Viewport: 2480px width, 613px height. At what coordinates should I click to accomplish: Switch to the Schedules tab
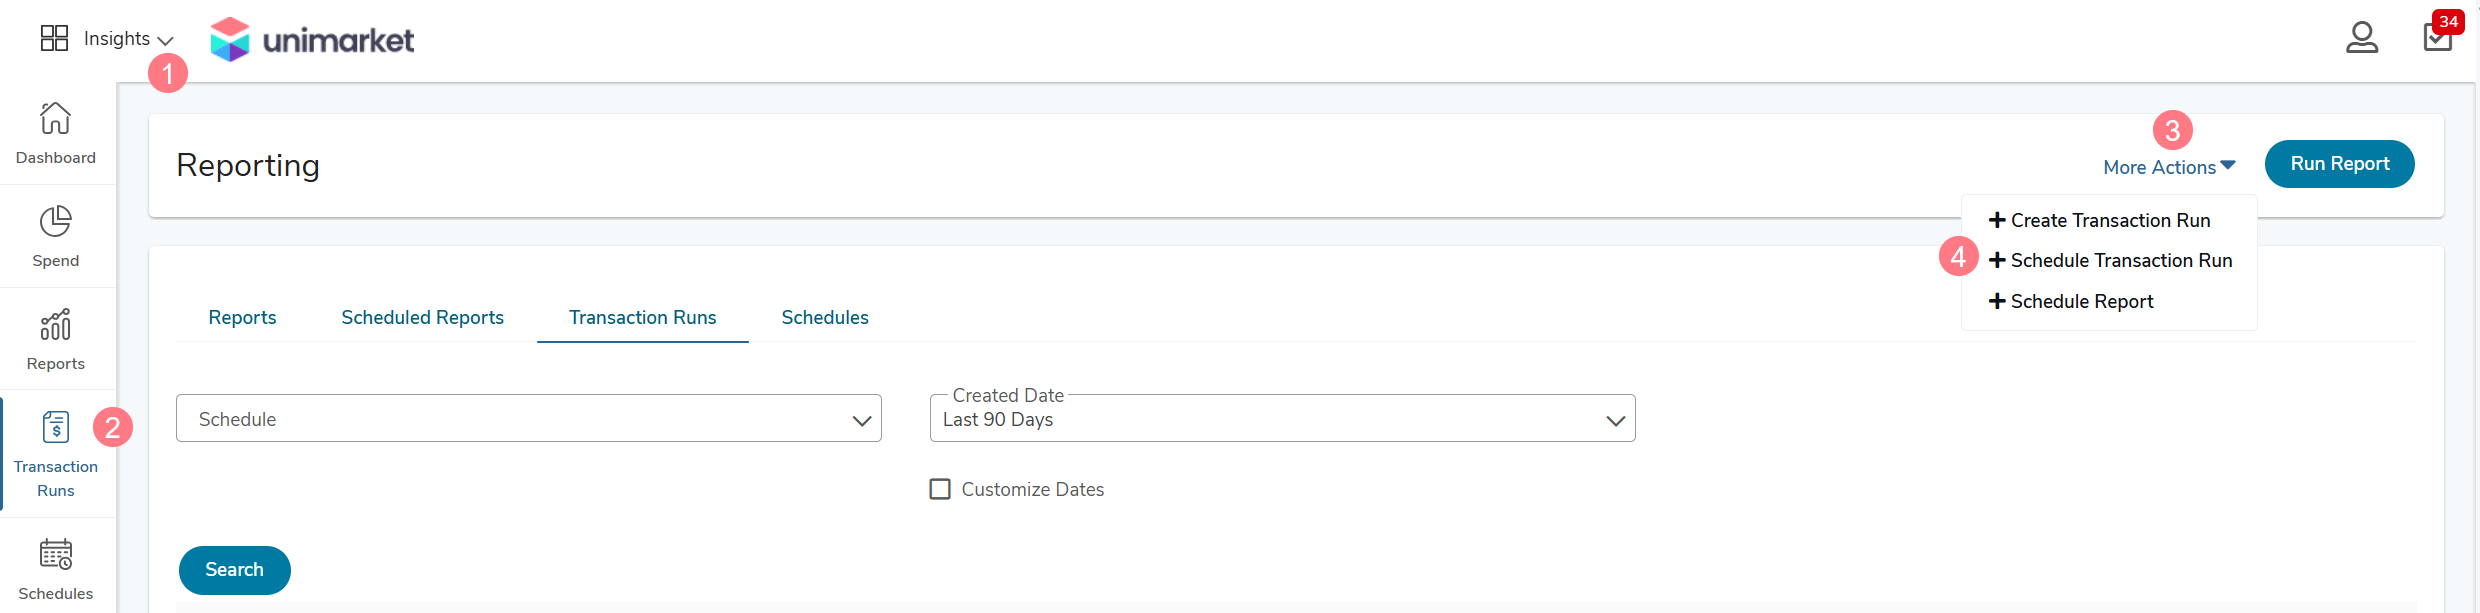(825, 317)
